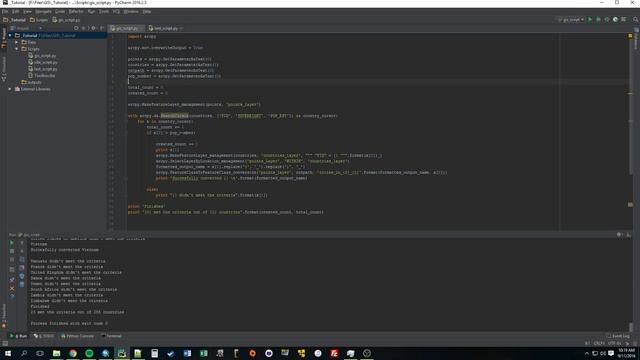The height and width of the screenshot is (360, 640).
Task: Click the Structure vertical tab on left edge
Action: coord(4,69)
